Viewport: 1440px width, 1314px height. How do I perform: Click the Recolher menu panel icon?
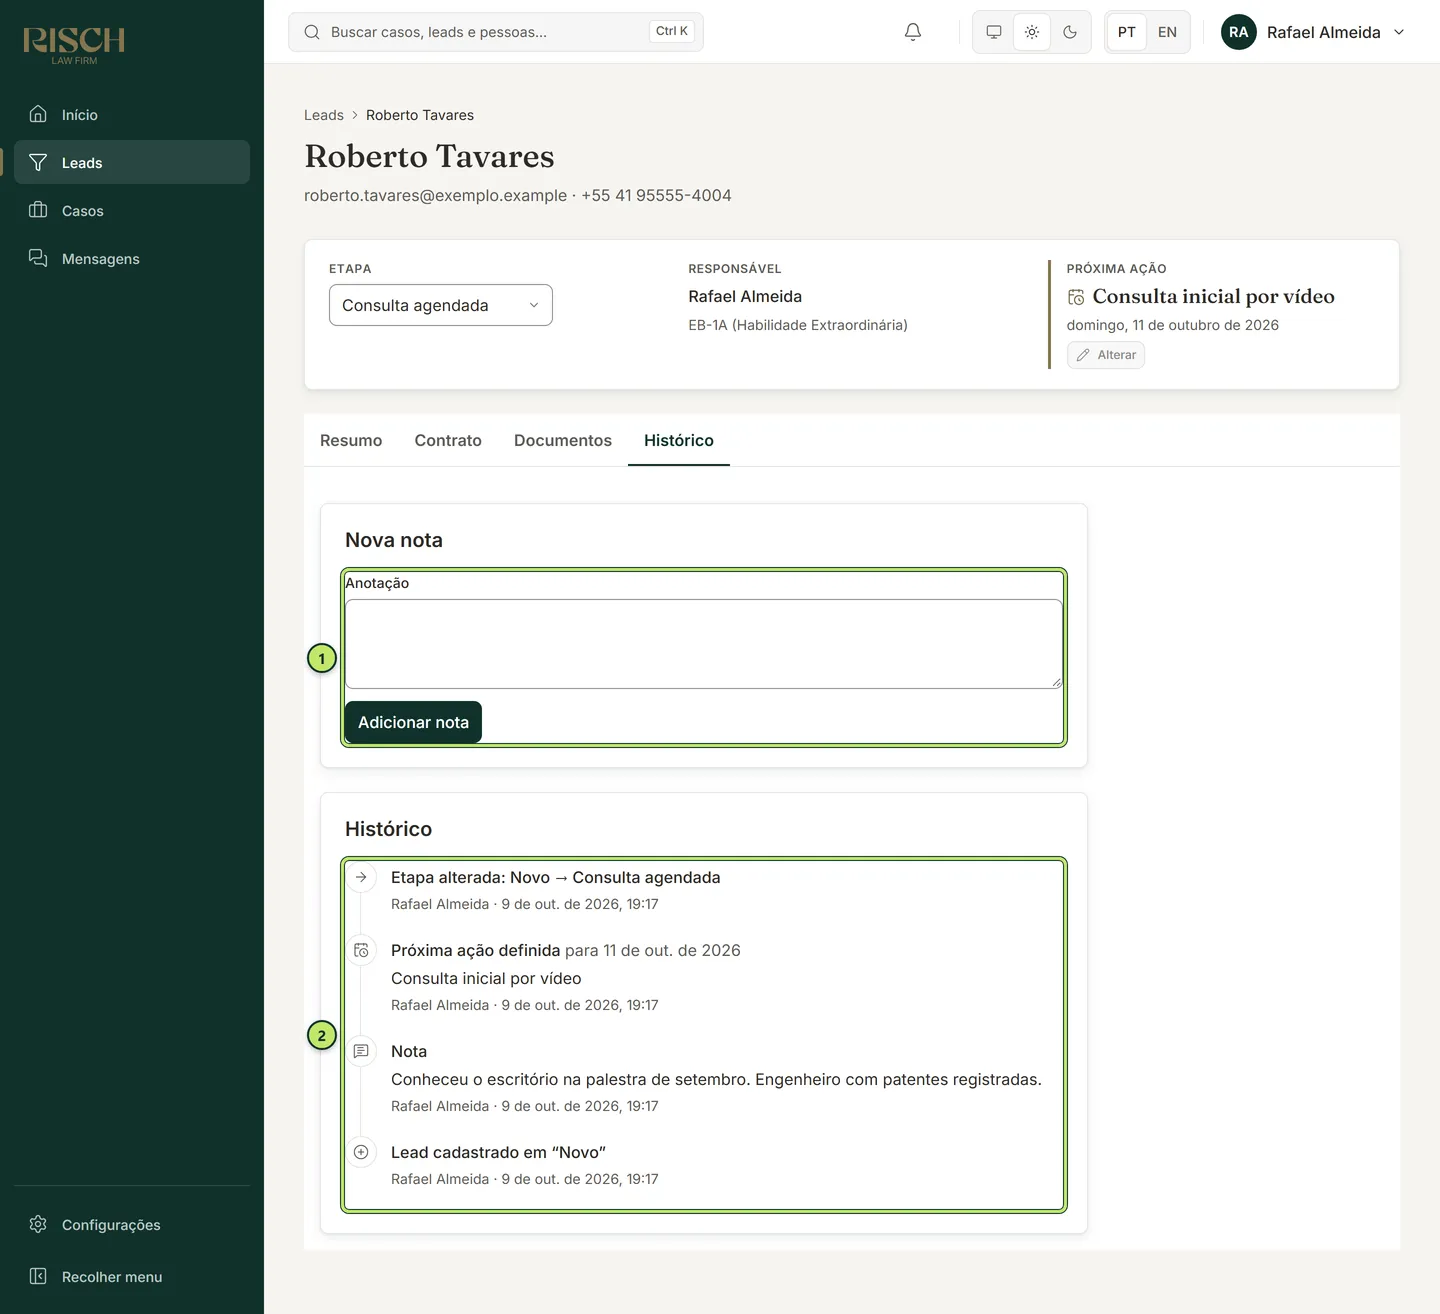38,1276
